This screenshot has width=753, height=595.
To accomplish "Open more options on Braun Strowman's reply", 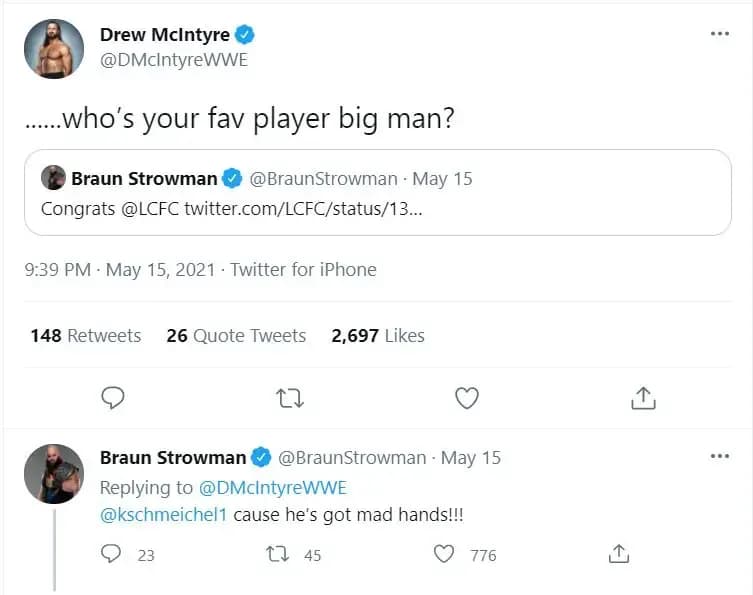I will pos(719,457).
